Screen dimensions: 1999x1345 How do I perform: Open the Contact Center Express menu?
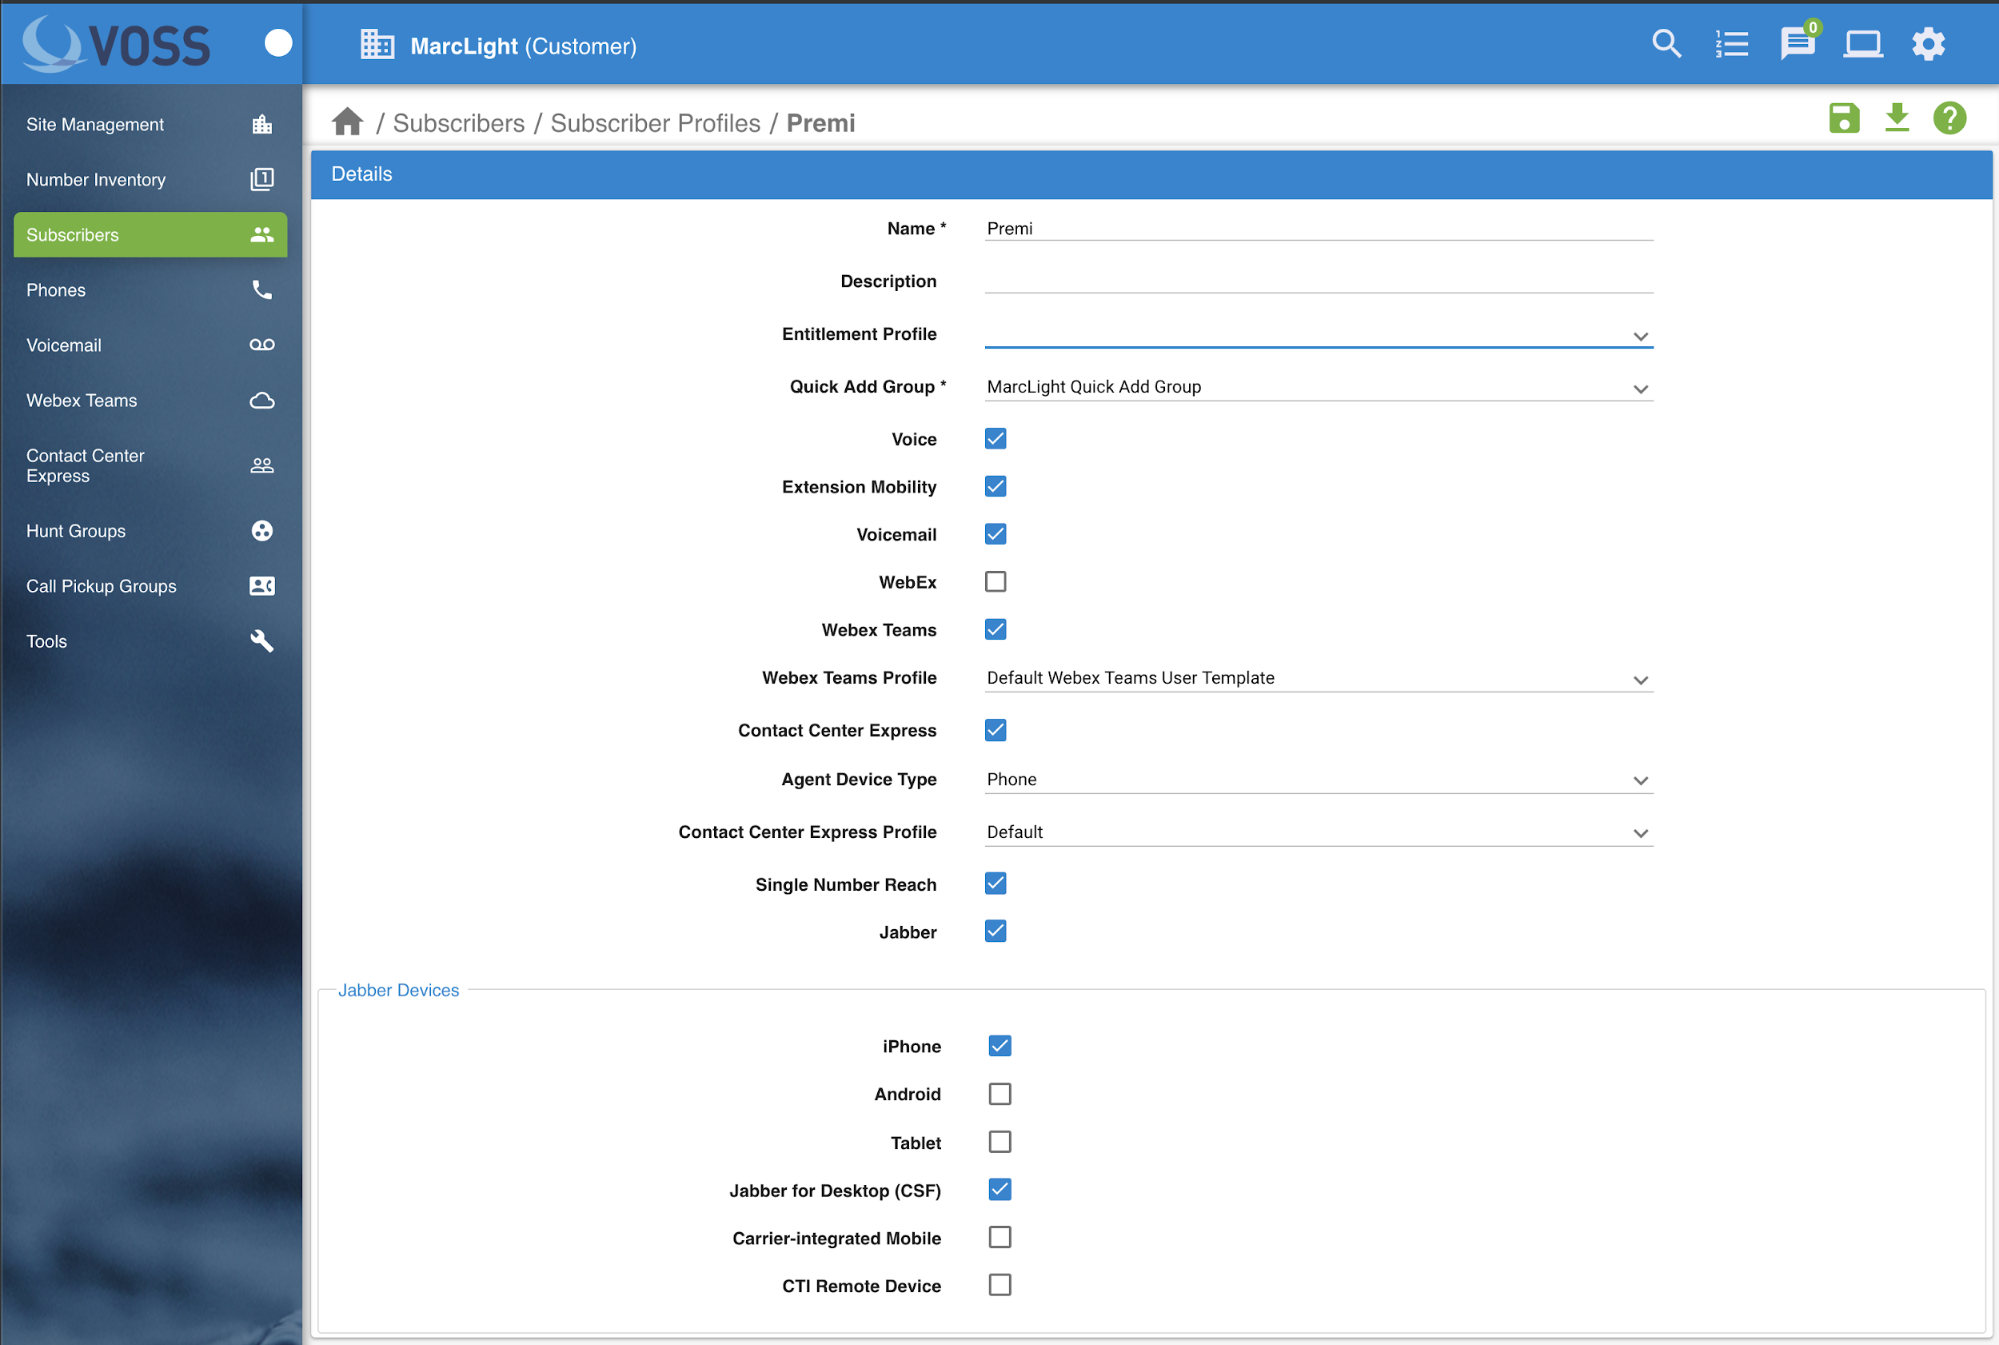click(x=150, y=466)
